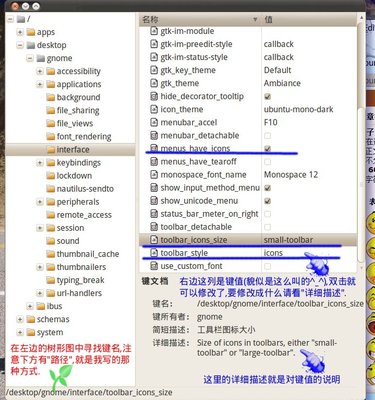Click the hide_decorator_tooltip key icon

tap(154, 96)
